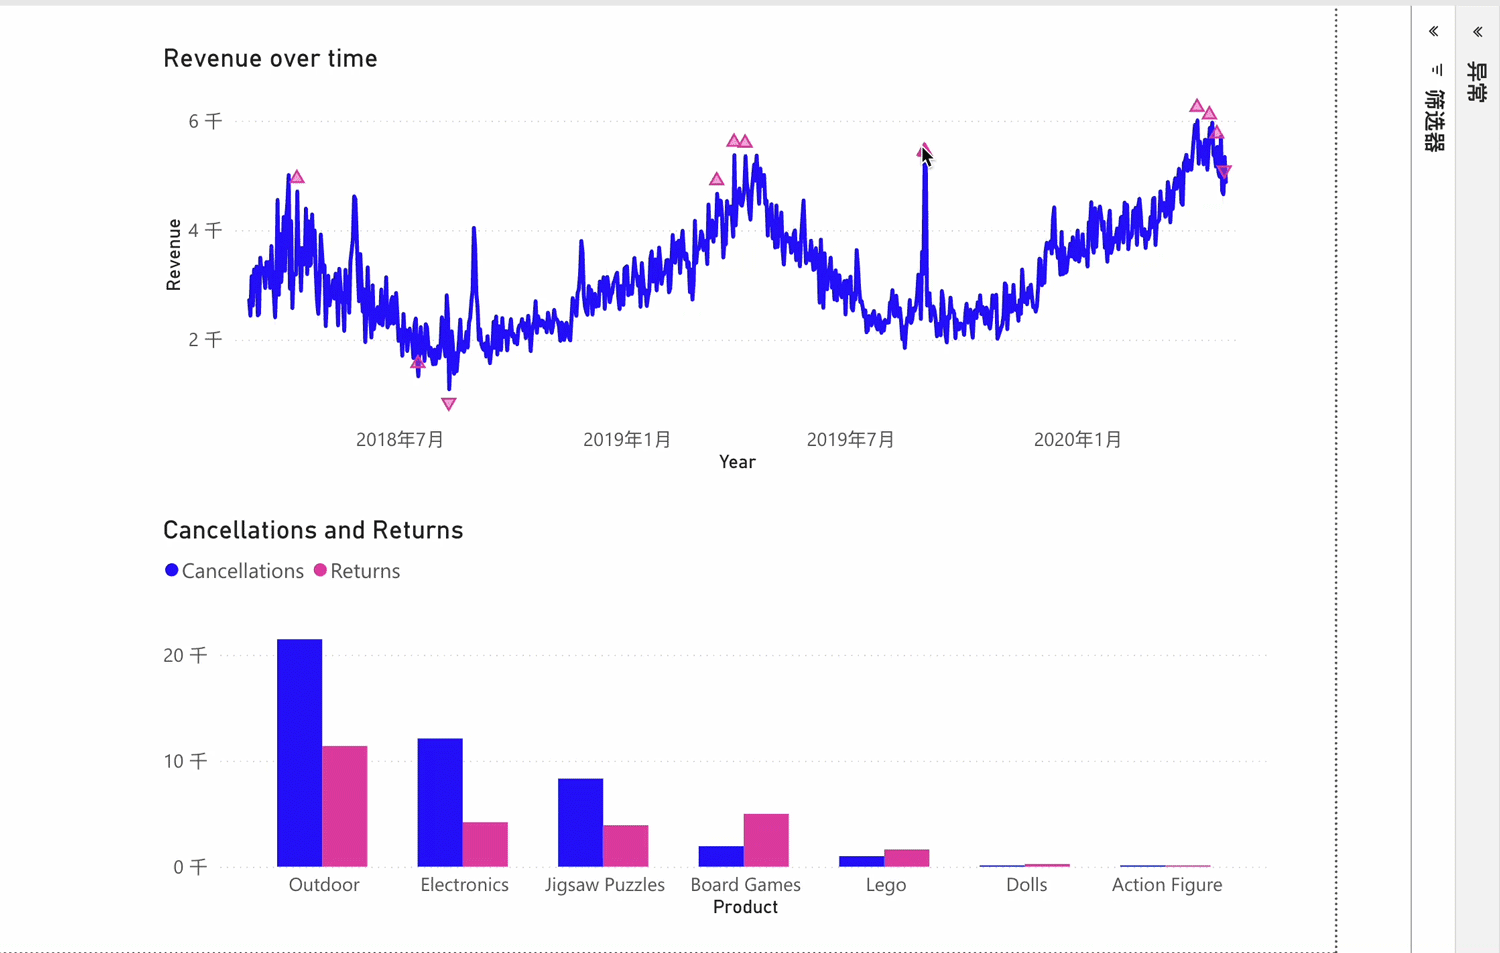Click the anomaly triangle on 2019 spike peak

(x=924, y=151)
